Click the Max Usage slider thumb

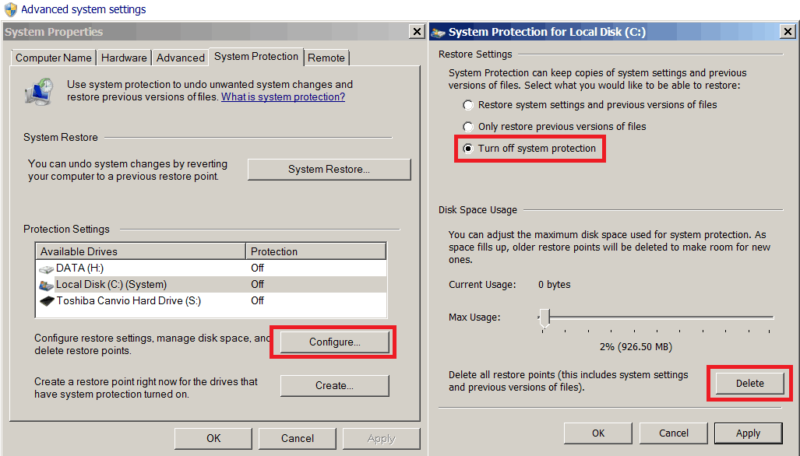545,318
